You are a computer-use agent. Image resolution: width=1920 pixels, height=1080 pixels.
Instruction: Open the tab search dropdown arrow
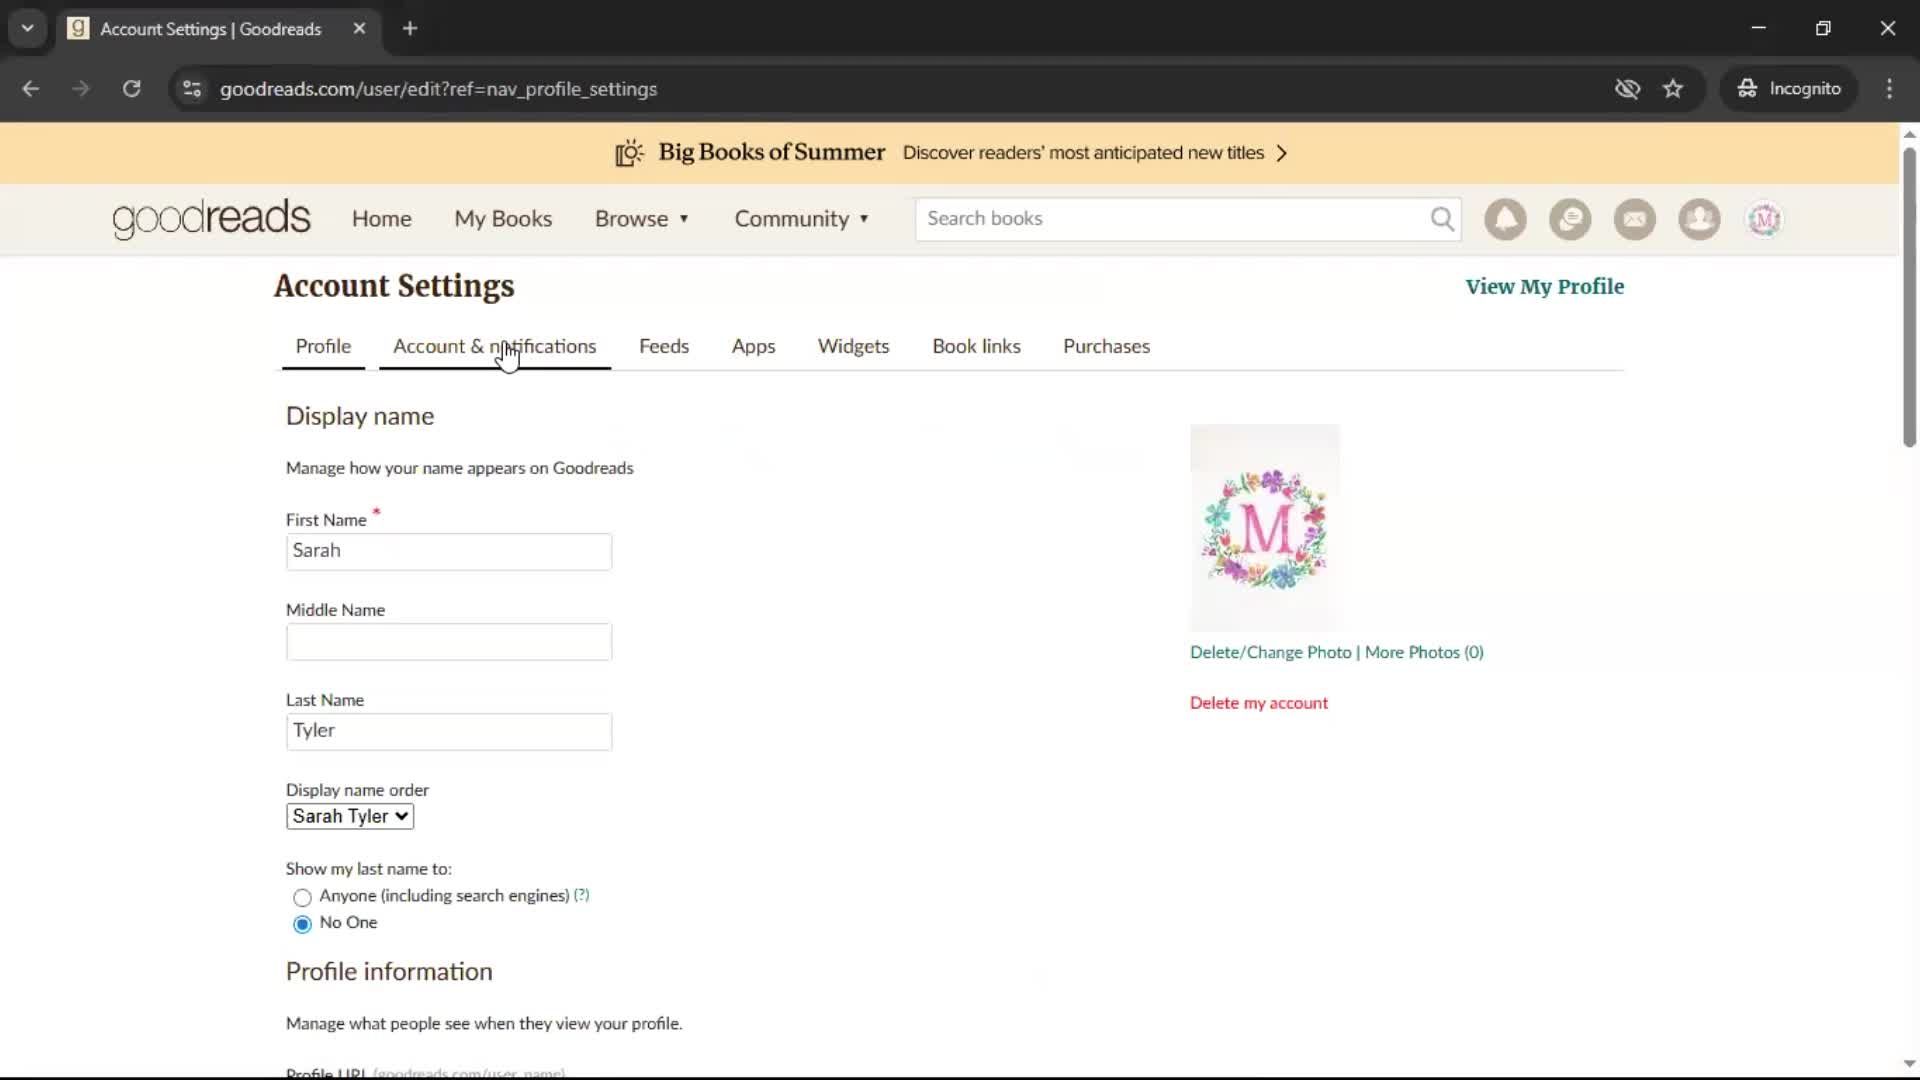point(28,29)
